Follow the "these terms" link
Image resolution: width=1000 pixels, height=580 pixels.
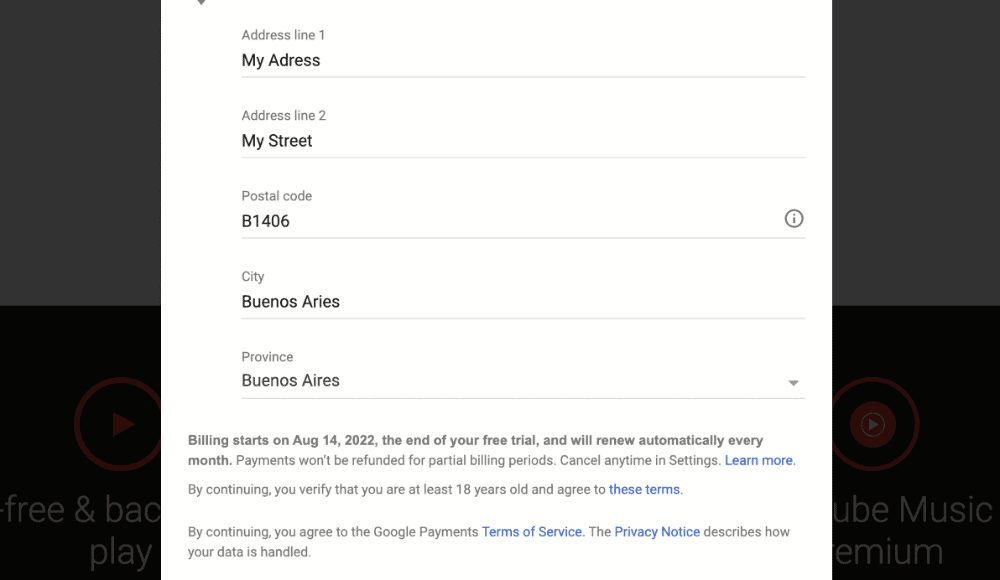click(644, 490)
